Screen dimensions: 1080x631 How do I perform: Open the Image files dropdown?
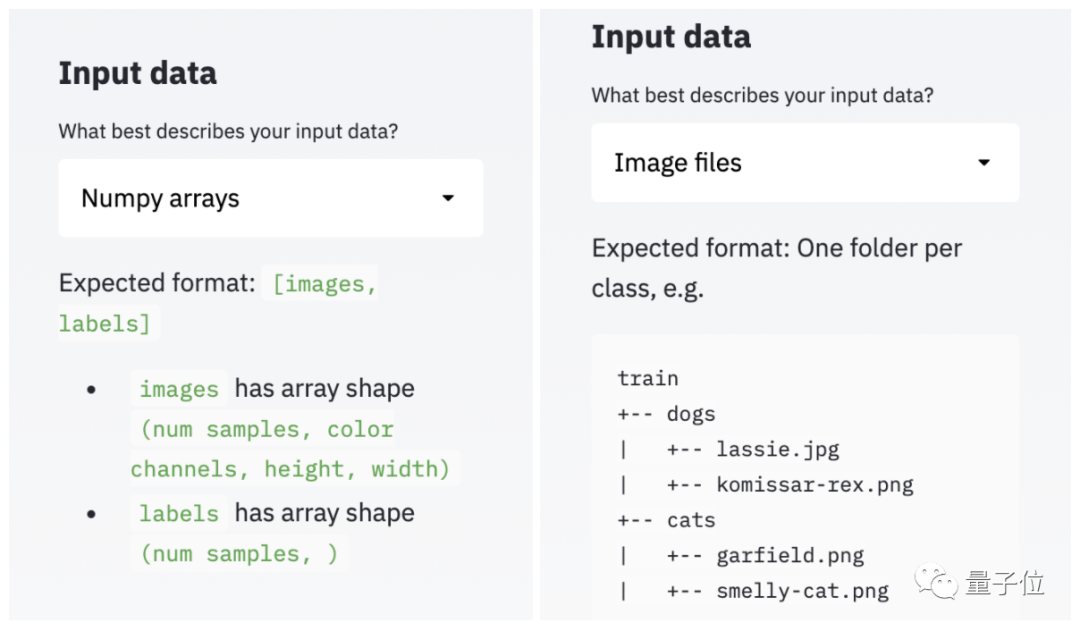pos(804,163)
